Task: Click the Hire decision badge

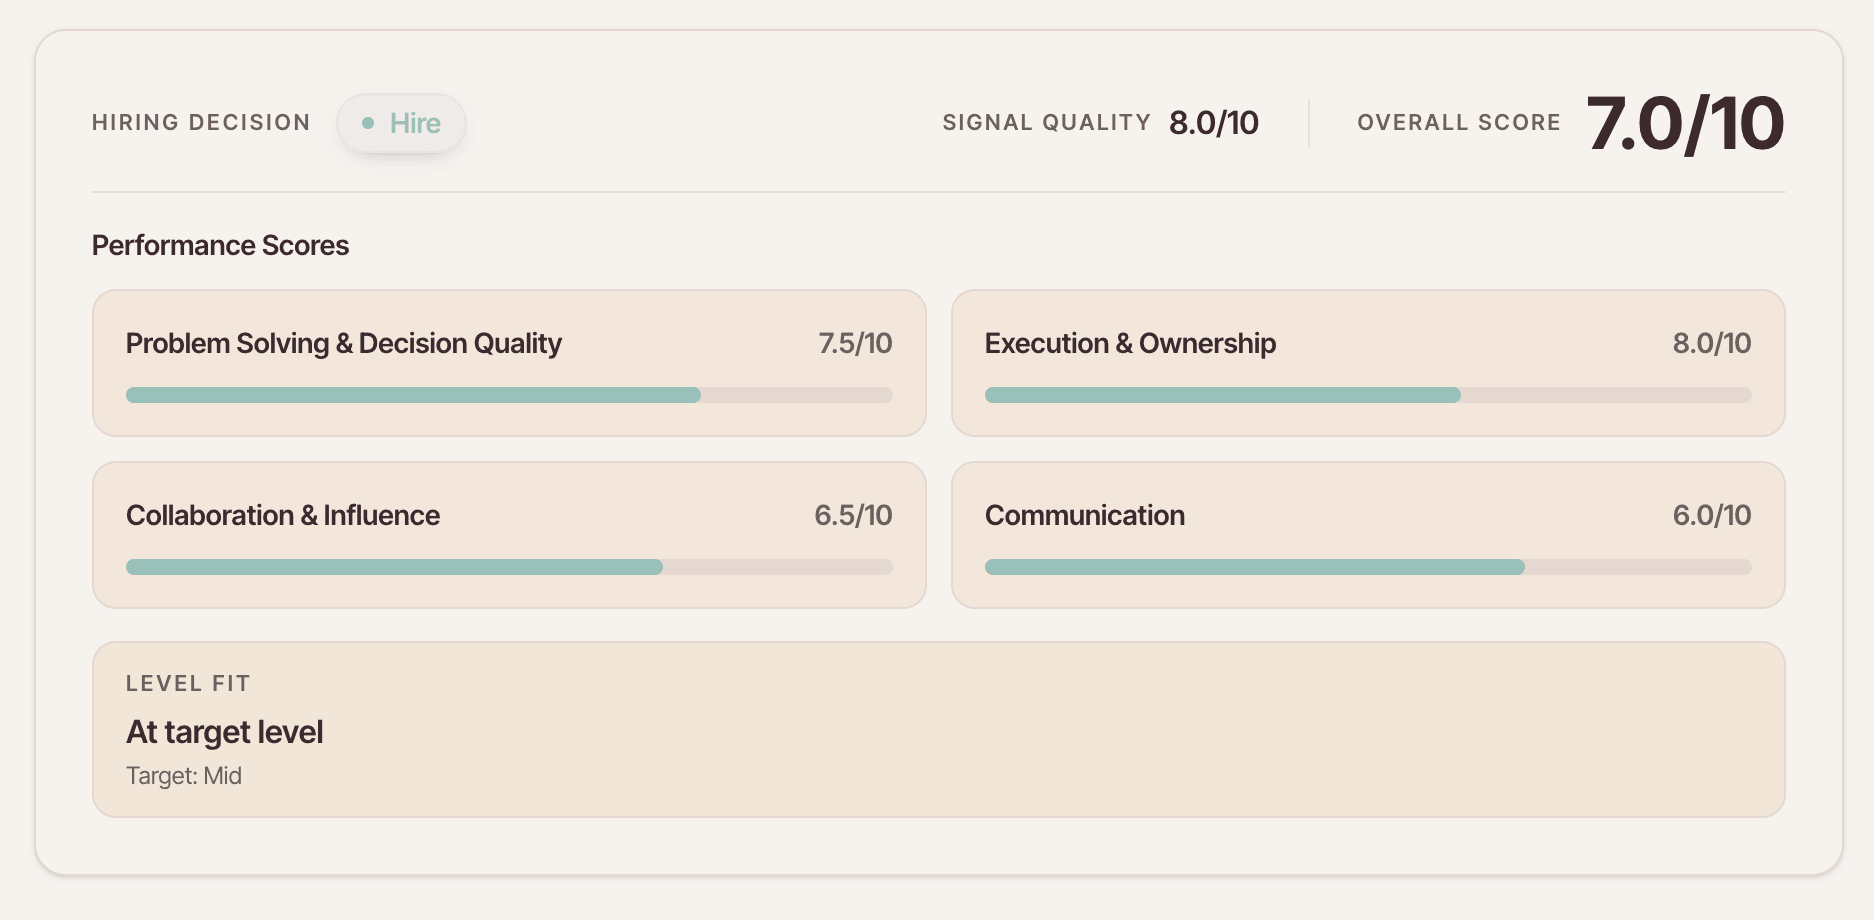Action: (400, 122)
